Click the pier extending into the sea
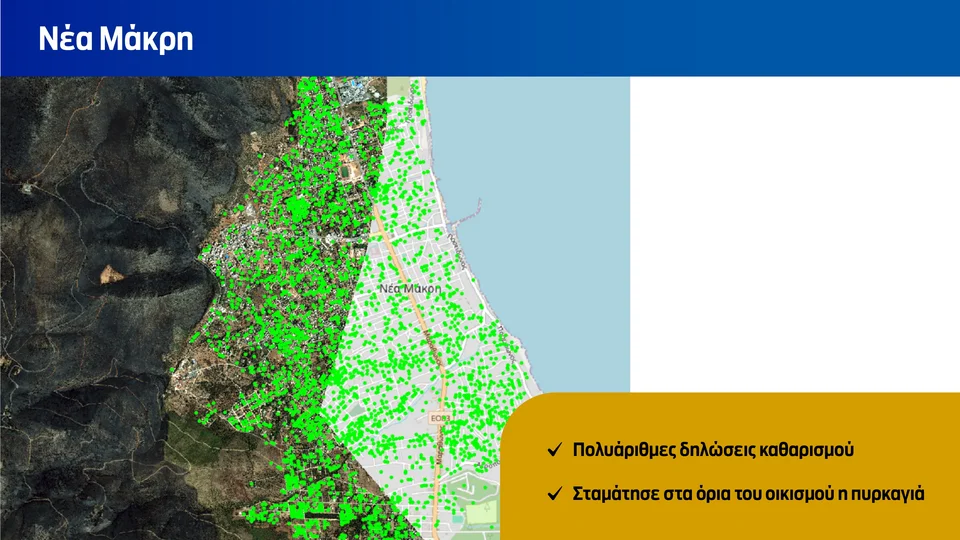Viewport: 960px width, 540px height. tap(465, 211)
